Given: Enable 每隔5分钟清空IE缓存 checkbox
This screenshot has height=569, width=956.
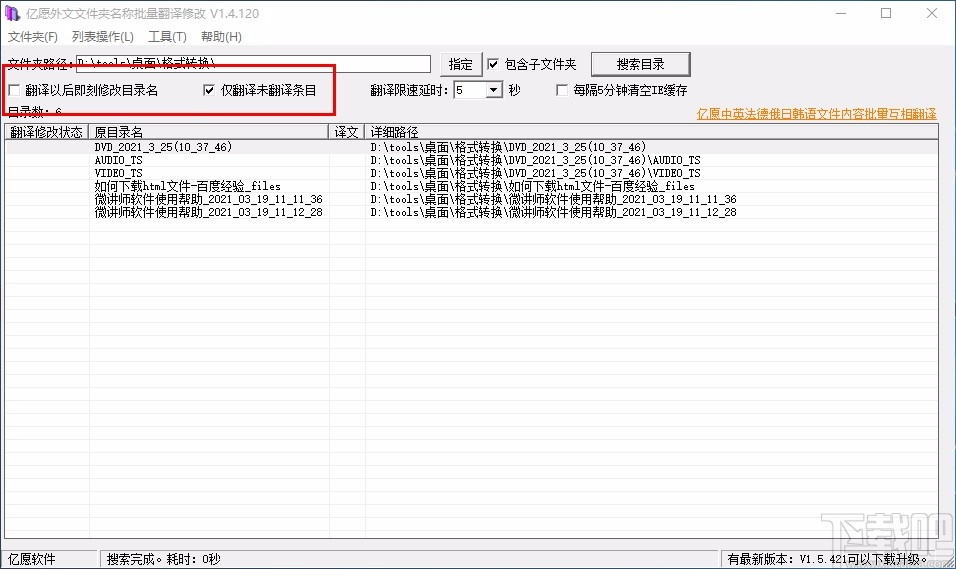Looking at the screenshot, I should click(x=562, y=90).
